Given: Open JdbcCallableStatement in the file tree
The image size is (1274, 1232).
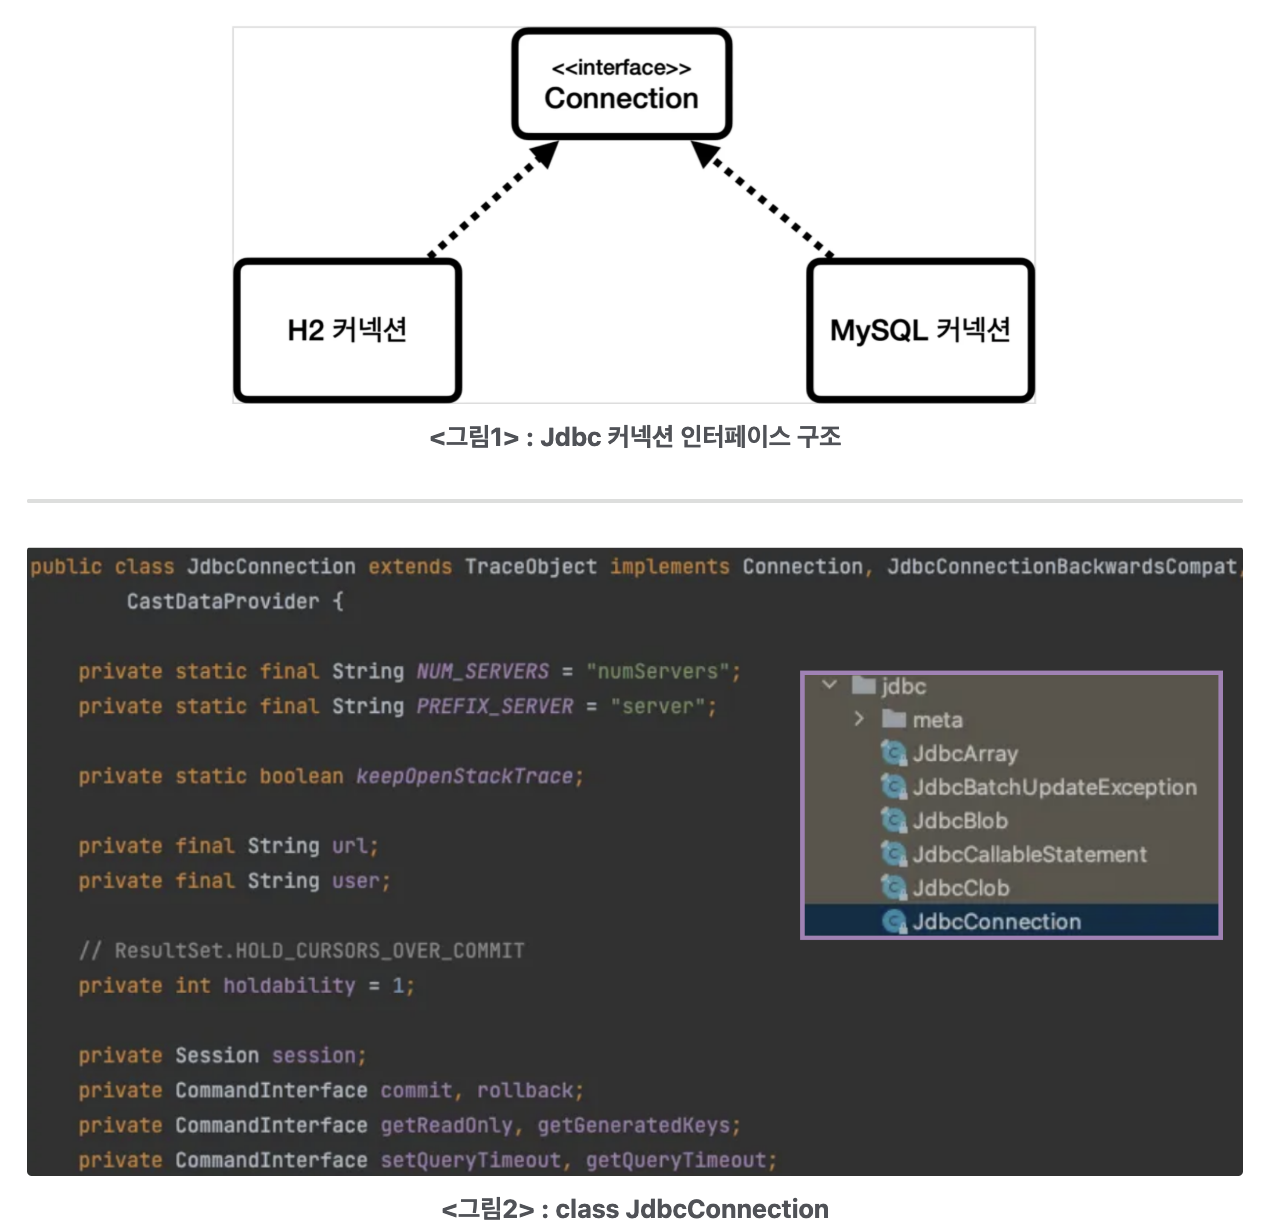Looking at the screenshot, I should coord(1030,854).
